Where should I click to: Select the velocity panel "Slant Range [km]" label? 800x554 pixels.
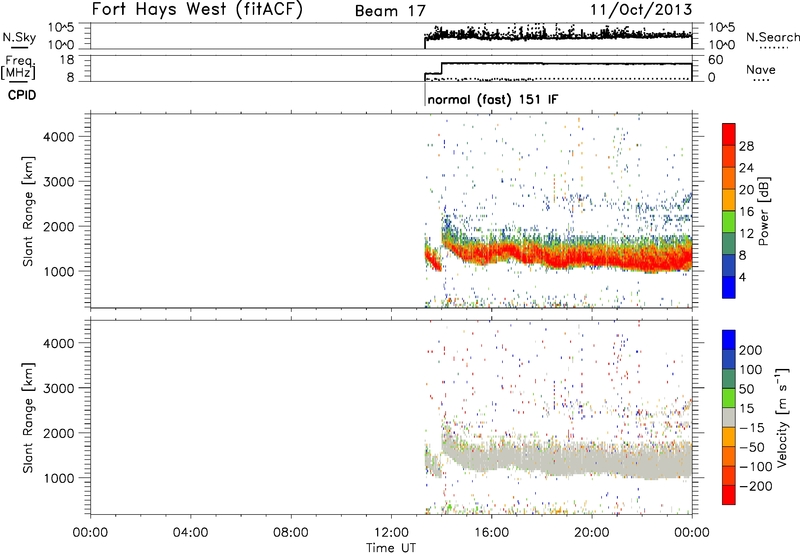tap(28, 418)
